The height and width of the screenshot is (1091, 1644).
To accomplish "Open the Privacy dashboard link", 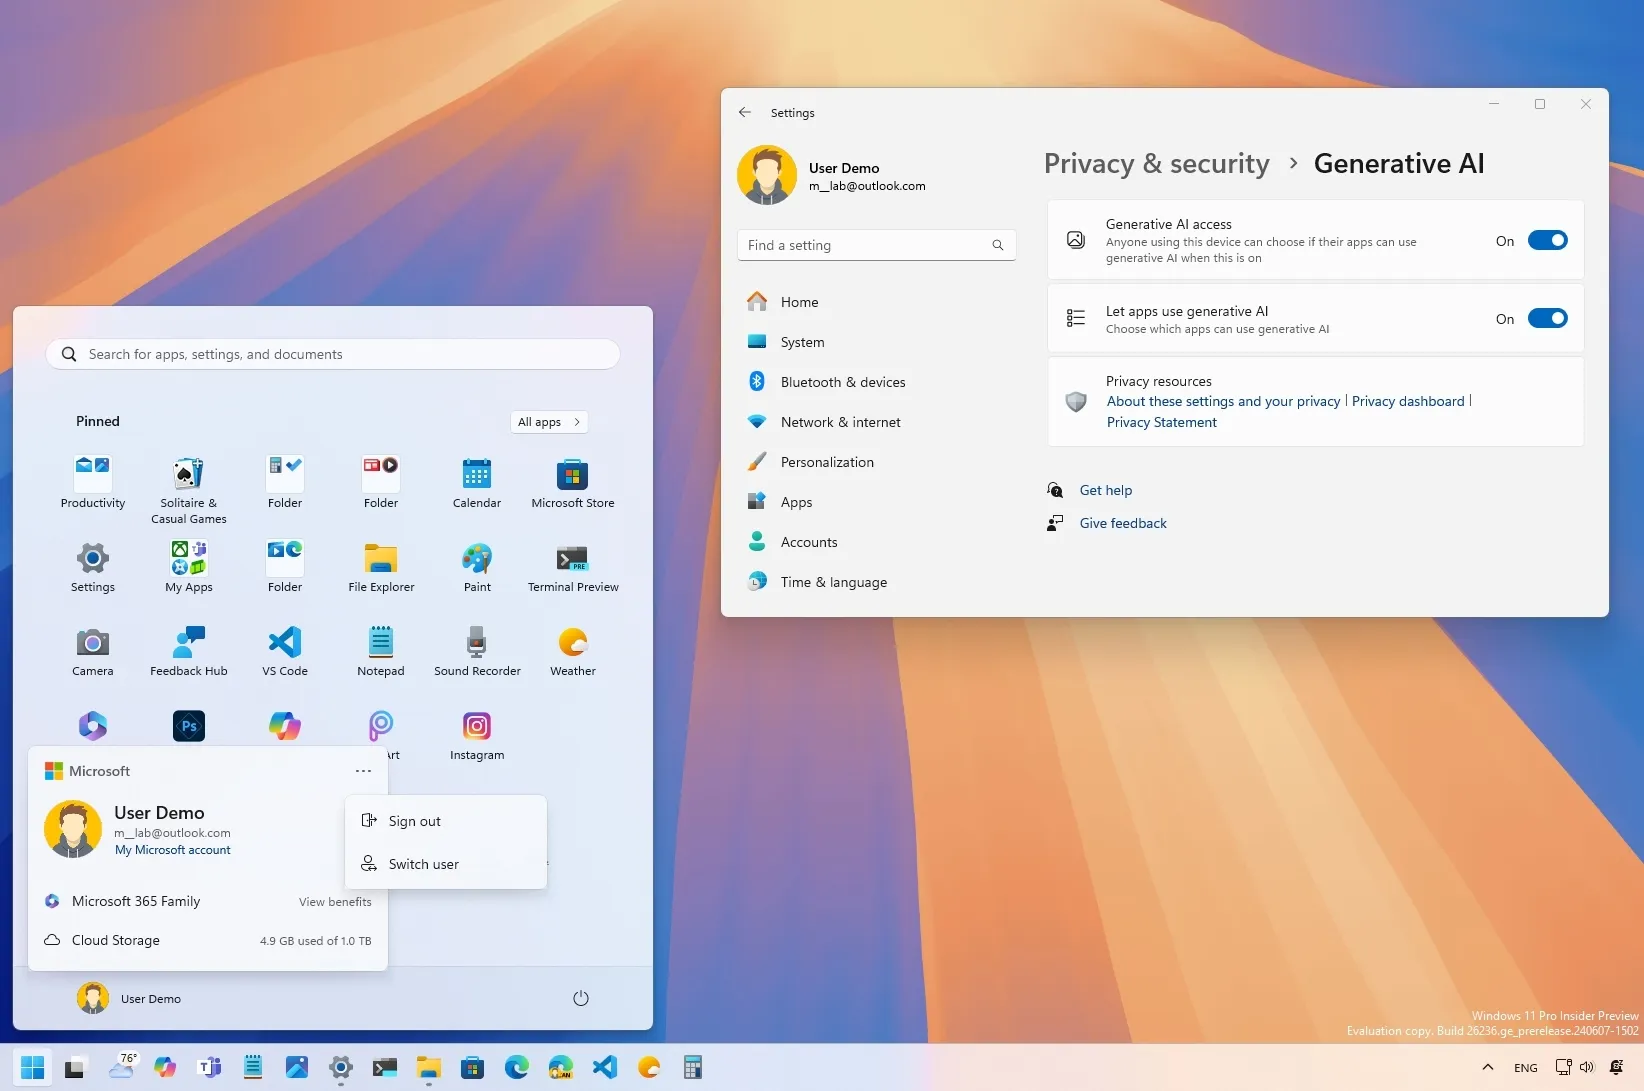I will (x=1407, y=400).
